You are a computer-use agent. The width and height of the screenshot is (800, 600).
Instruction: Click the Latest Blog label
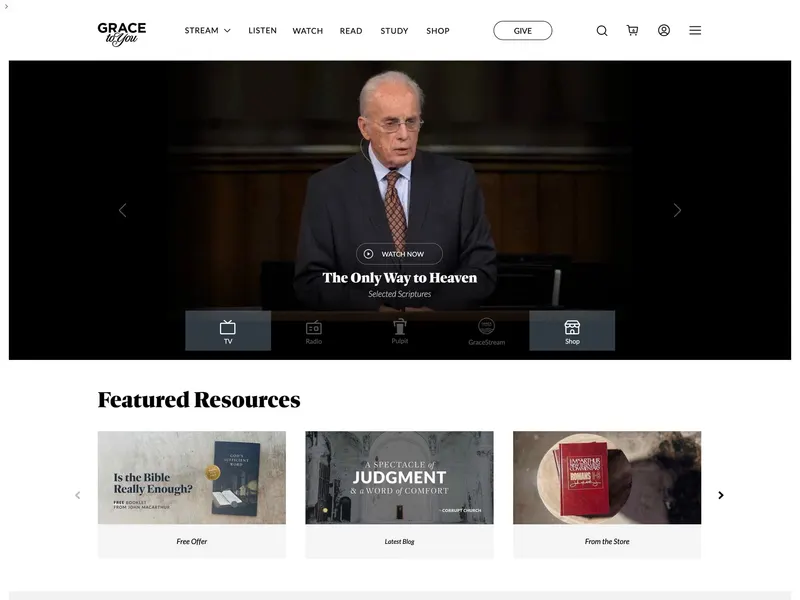pos(399,541)
